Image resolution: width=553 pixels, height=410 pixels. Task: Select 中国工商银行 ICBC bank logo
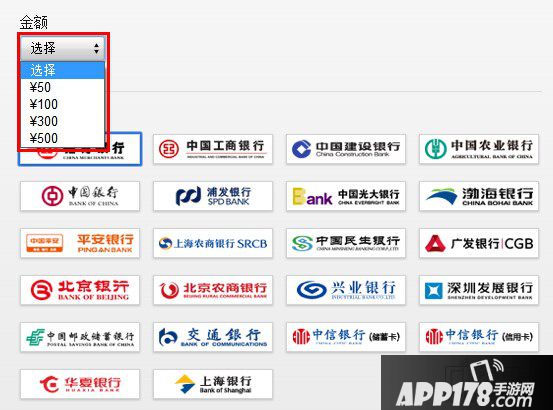coord(213,149)
